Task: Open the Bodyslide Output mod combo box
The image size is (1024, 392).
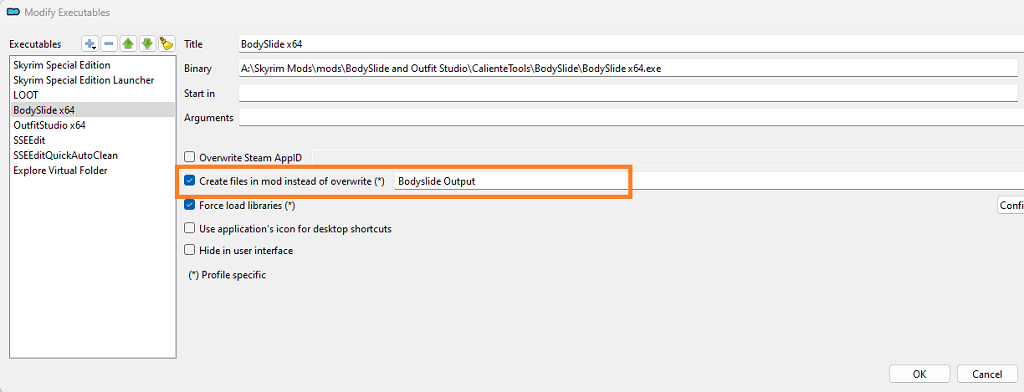Action: pyautogui.click(x=709, y=182)
